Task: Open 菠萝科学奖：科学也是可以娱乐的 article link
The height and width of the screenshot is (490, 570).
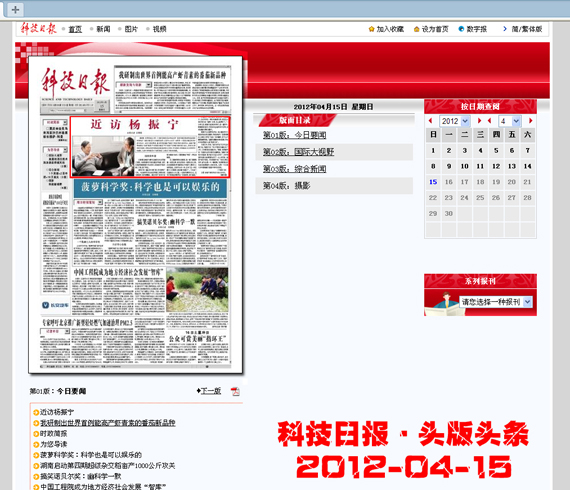Action: click(91, 455)
